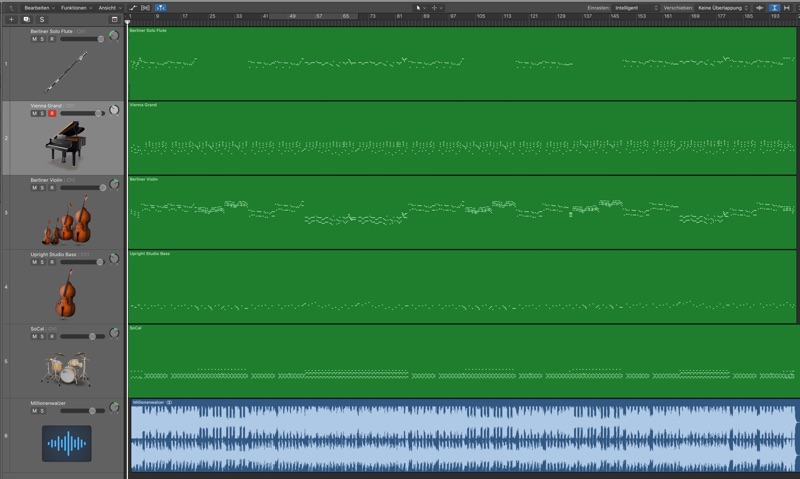This screenshot has width=800, height=479.
Task: Select the SoCal drummer region
Action: pos(464,361)
